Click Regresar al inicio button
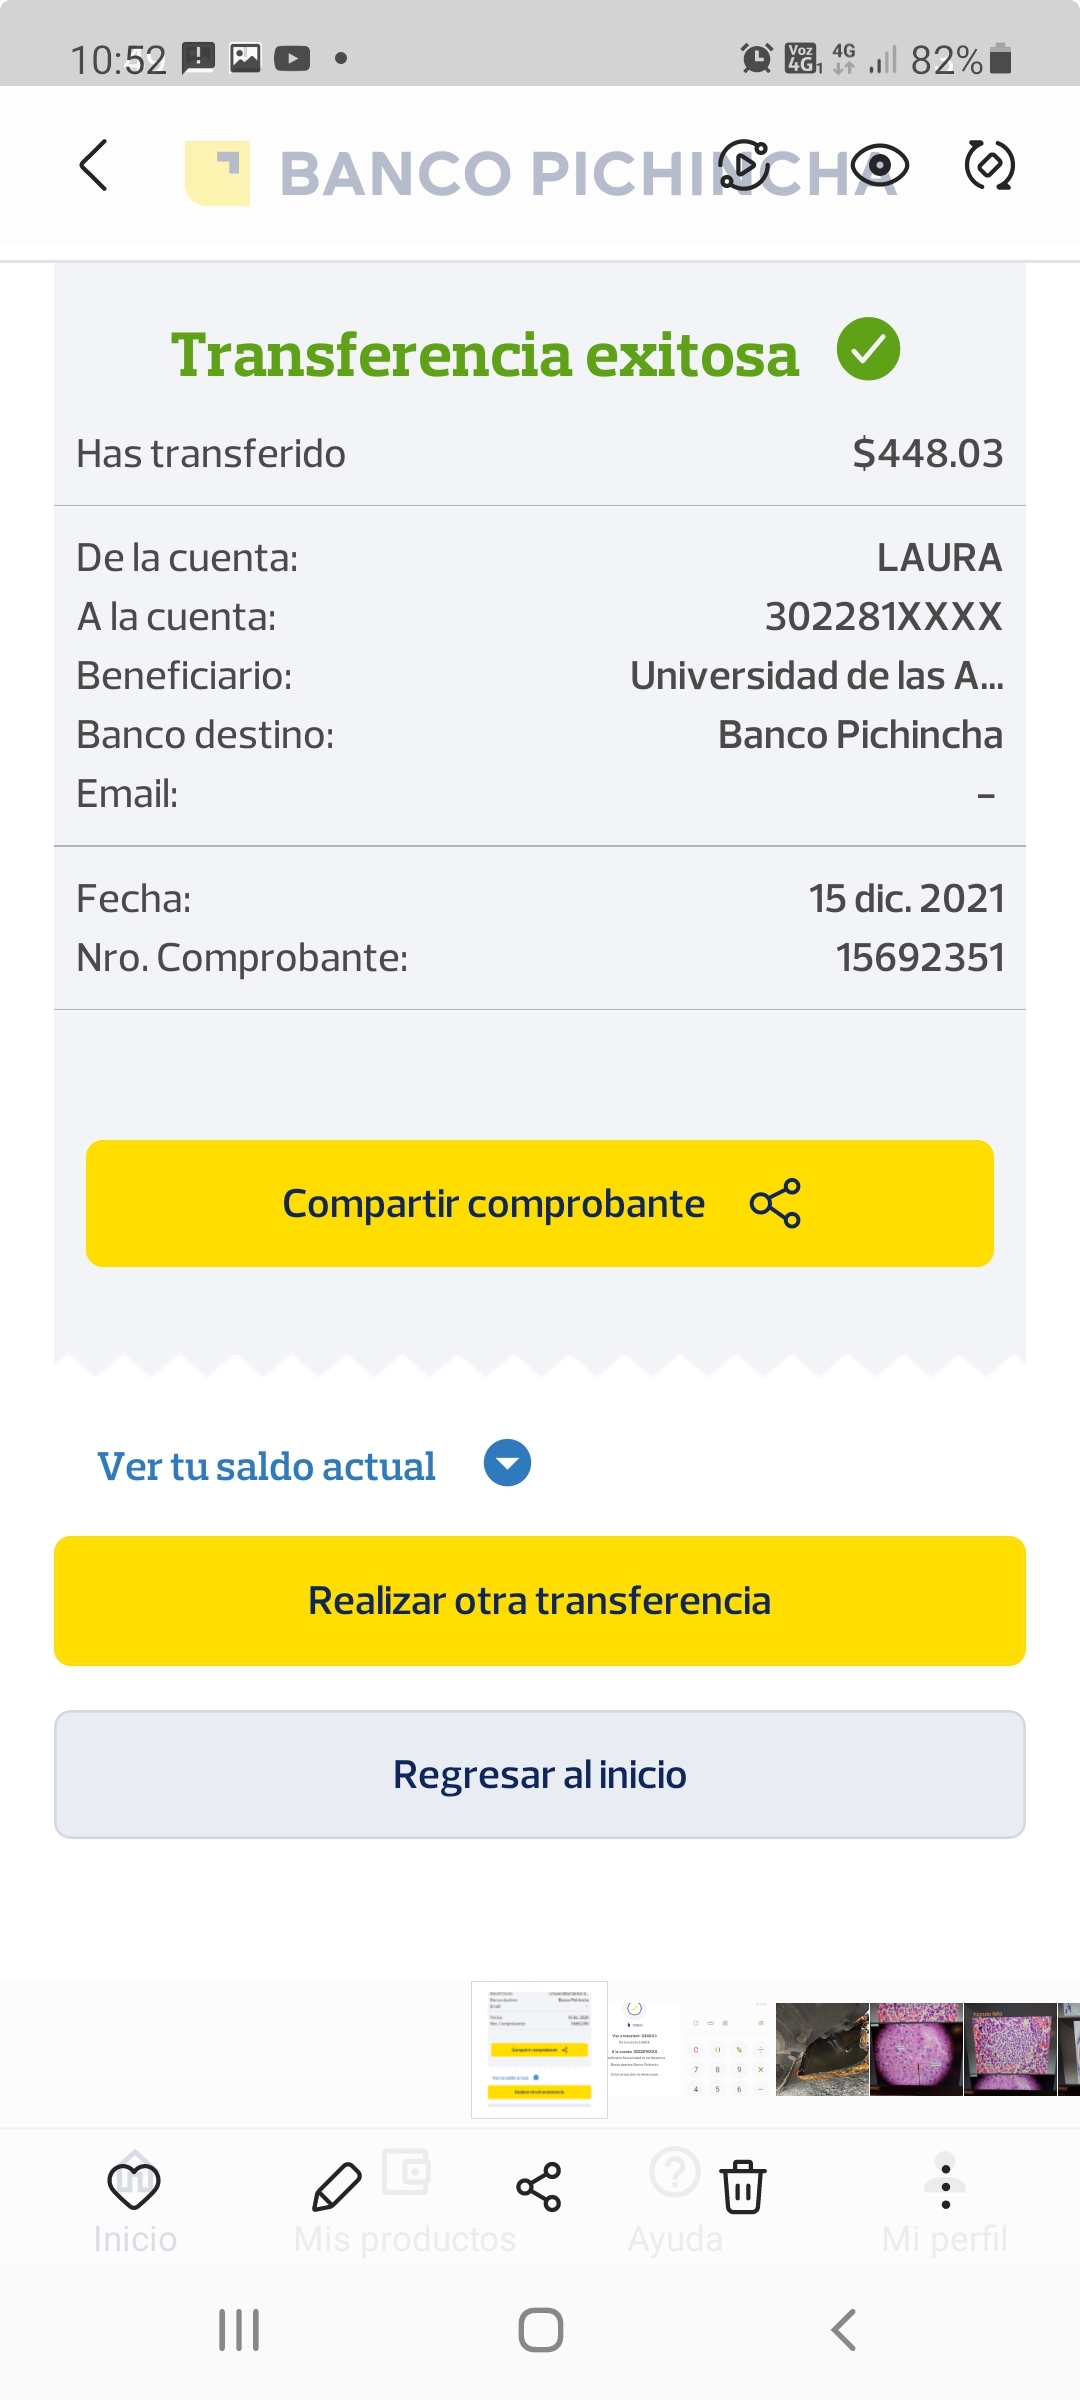Screen dimensions: 1080x2400 540,1775
